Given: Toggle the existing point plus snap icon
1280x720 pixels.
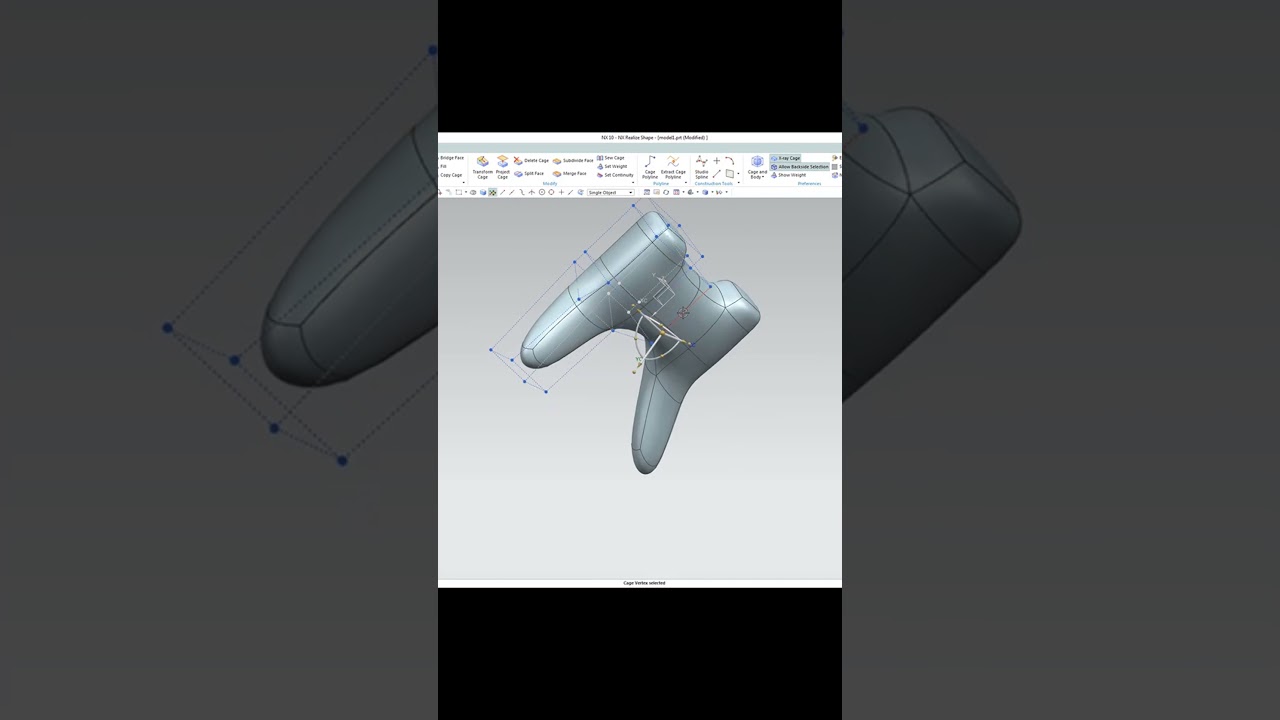Looking at the screenshot, I should pyautogui.click(x=561, y=192).
